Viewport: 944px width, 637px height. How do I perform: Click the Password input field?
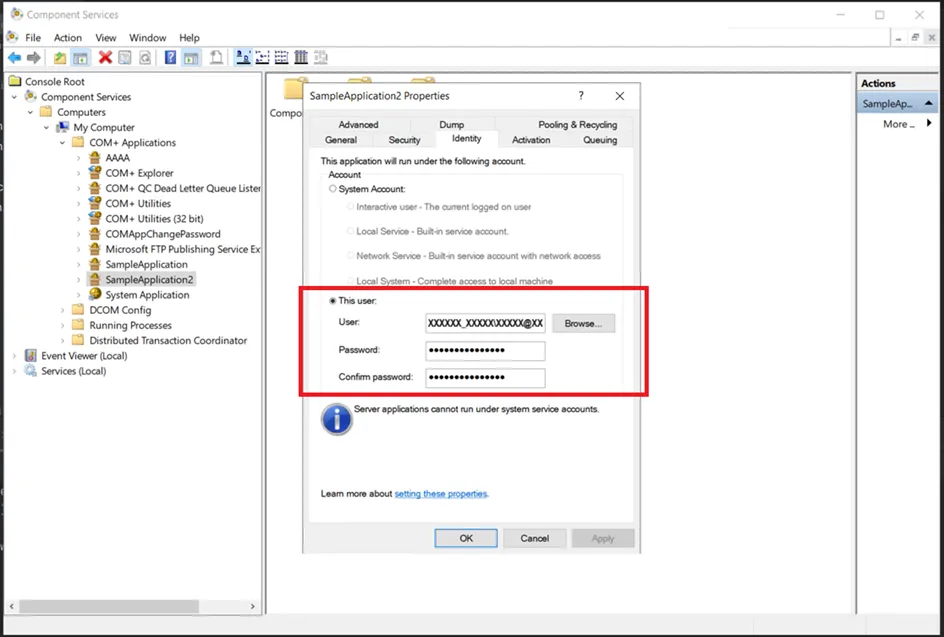point(485,350)
